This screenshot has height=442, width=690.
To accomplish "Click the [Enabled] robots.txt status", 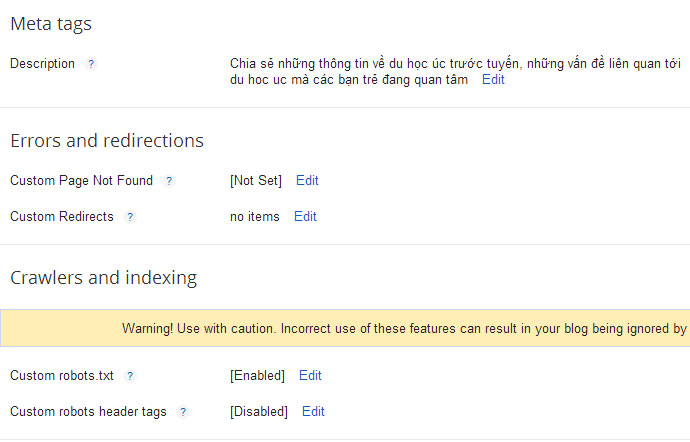I will (x=257, y=376).
